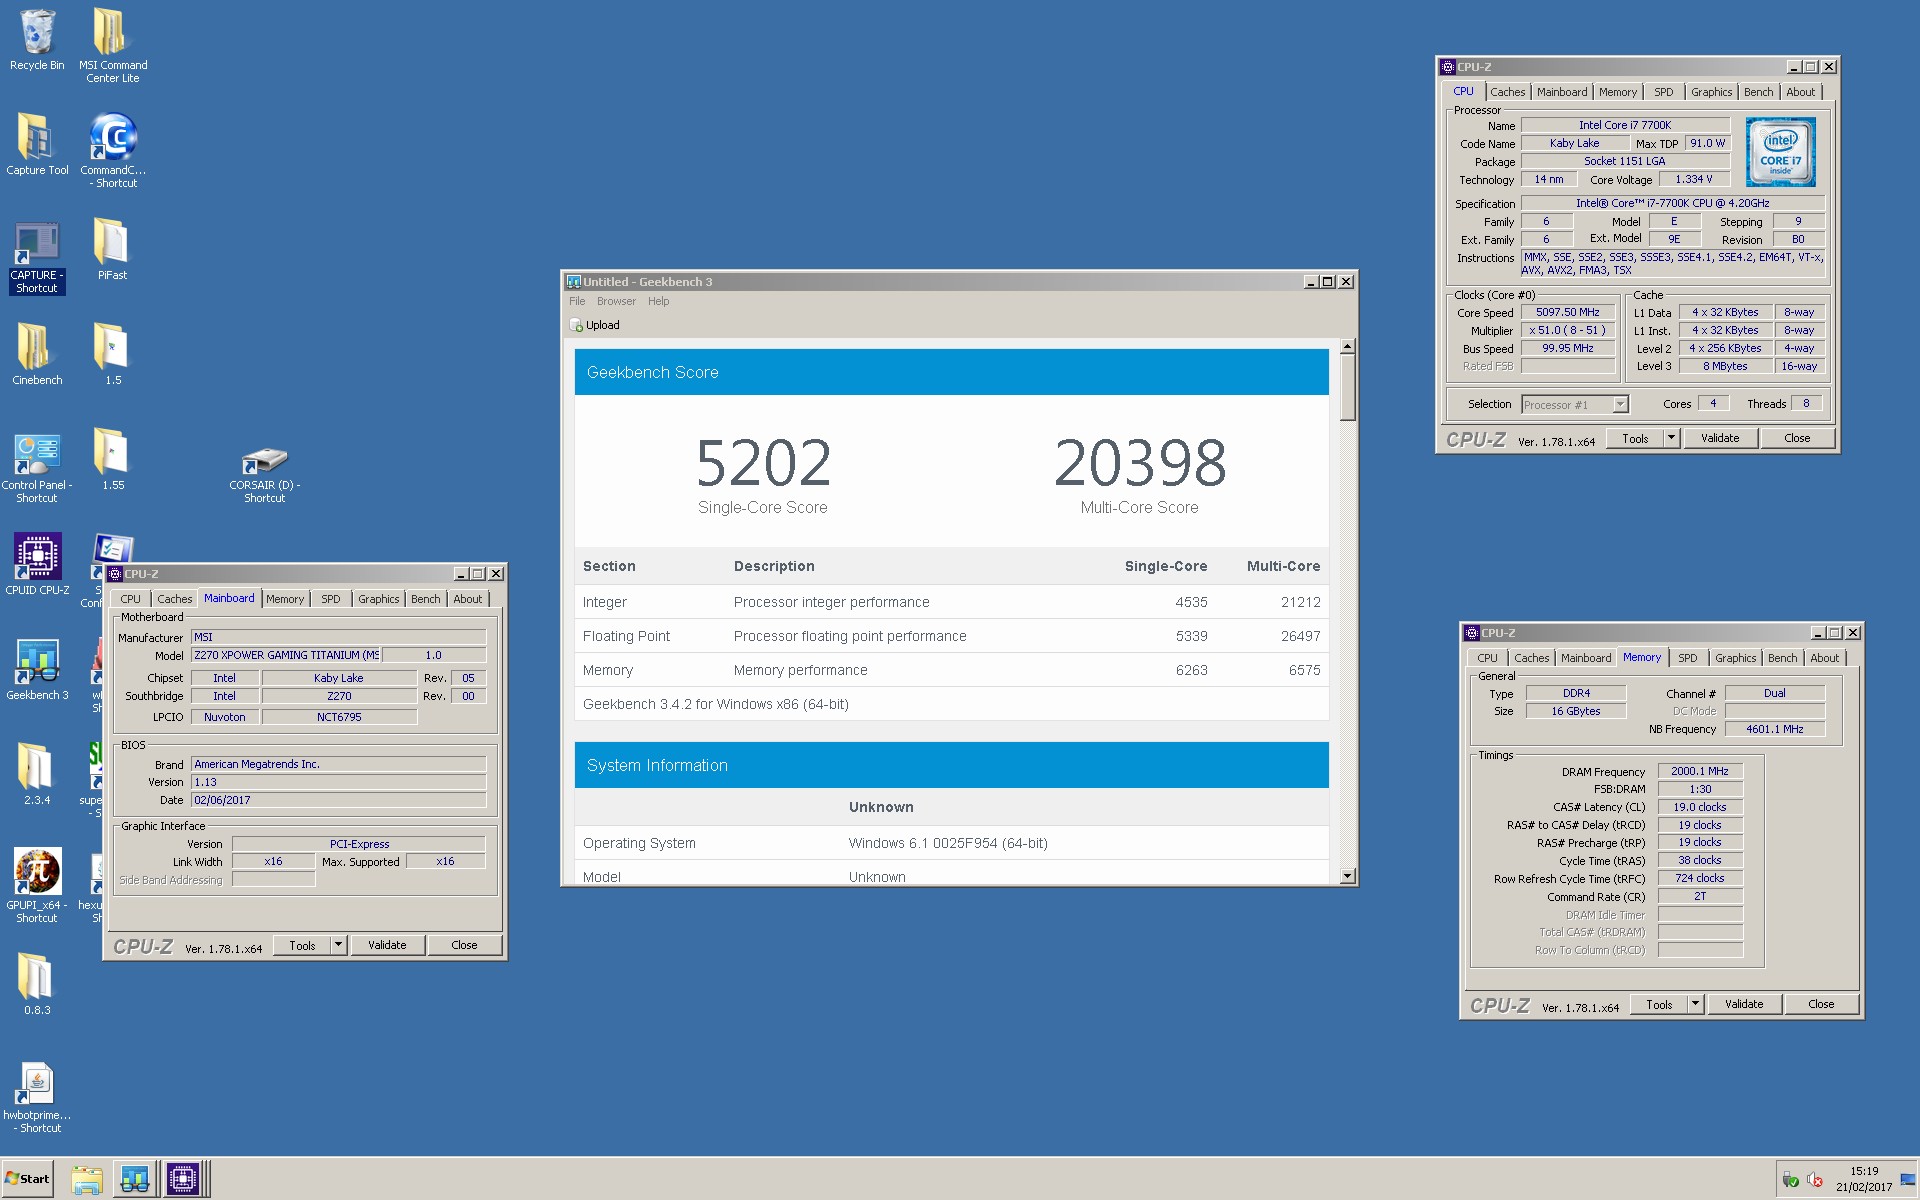Click Geekbench scrollbar up arrow
The height and width of the screenshot is (1200, 1920).
pos(1347,346)
